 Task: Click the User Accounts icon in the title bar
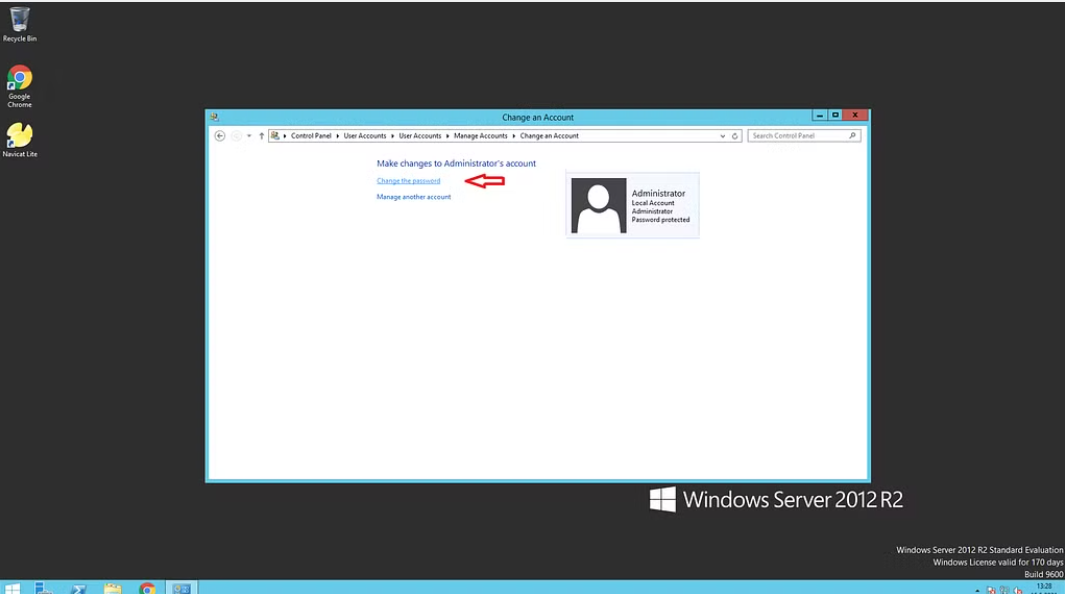coord(215,117)
